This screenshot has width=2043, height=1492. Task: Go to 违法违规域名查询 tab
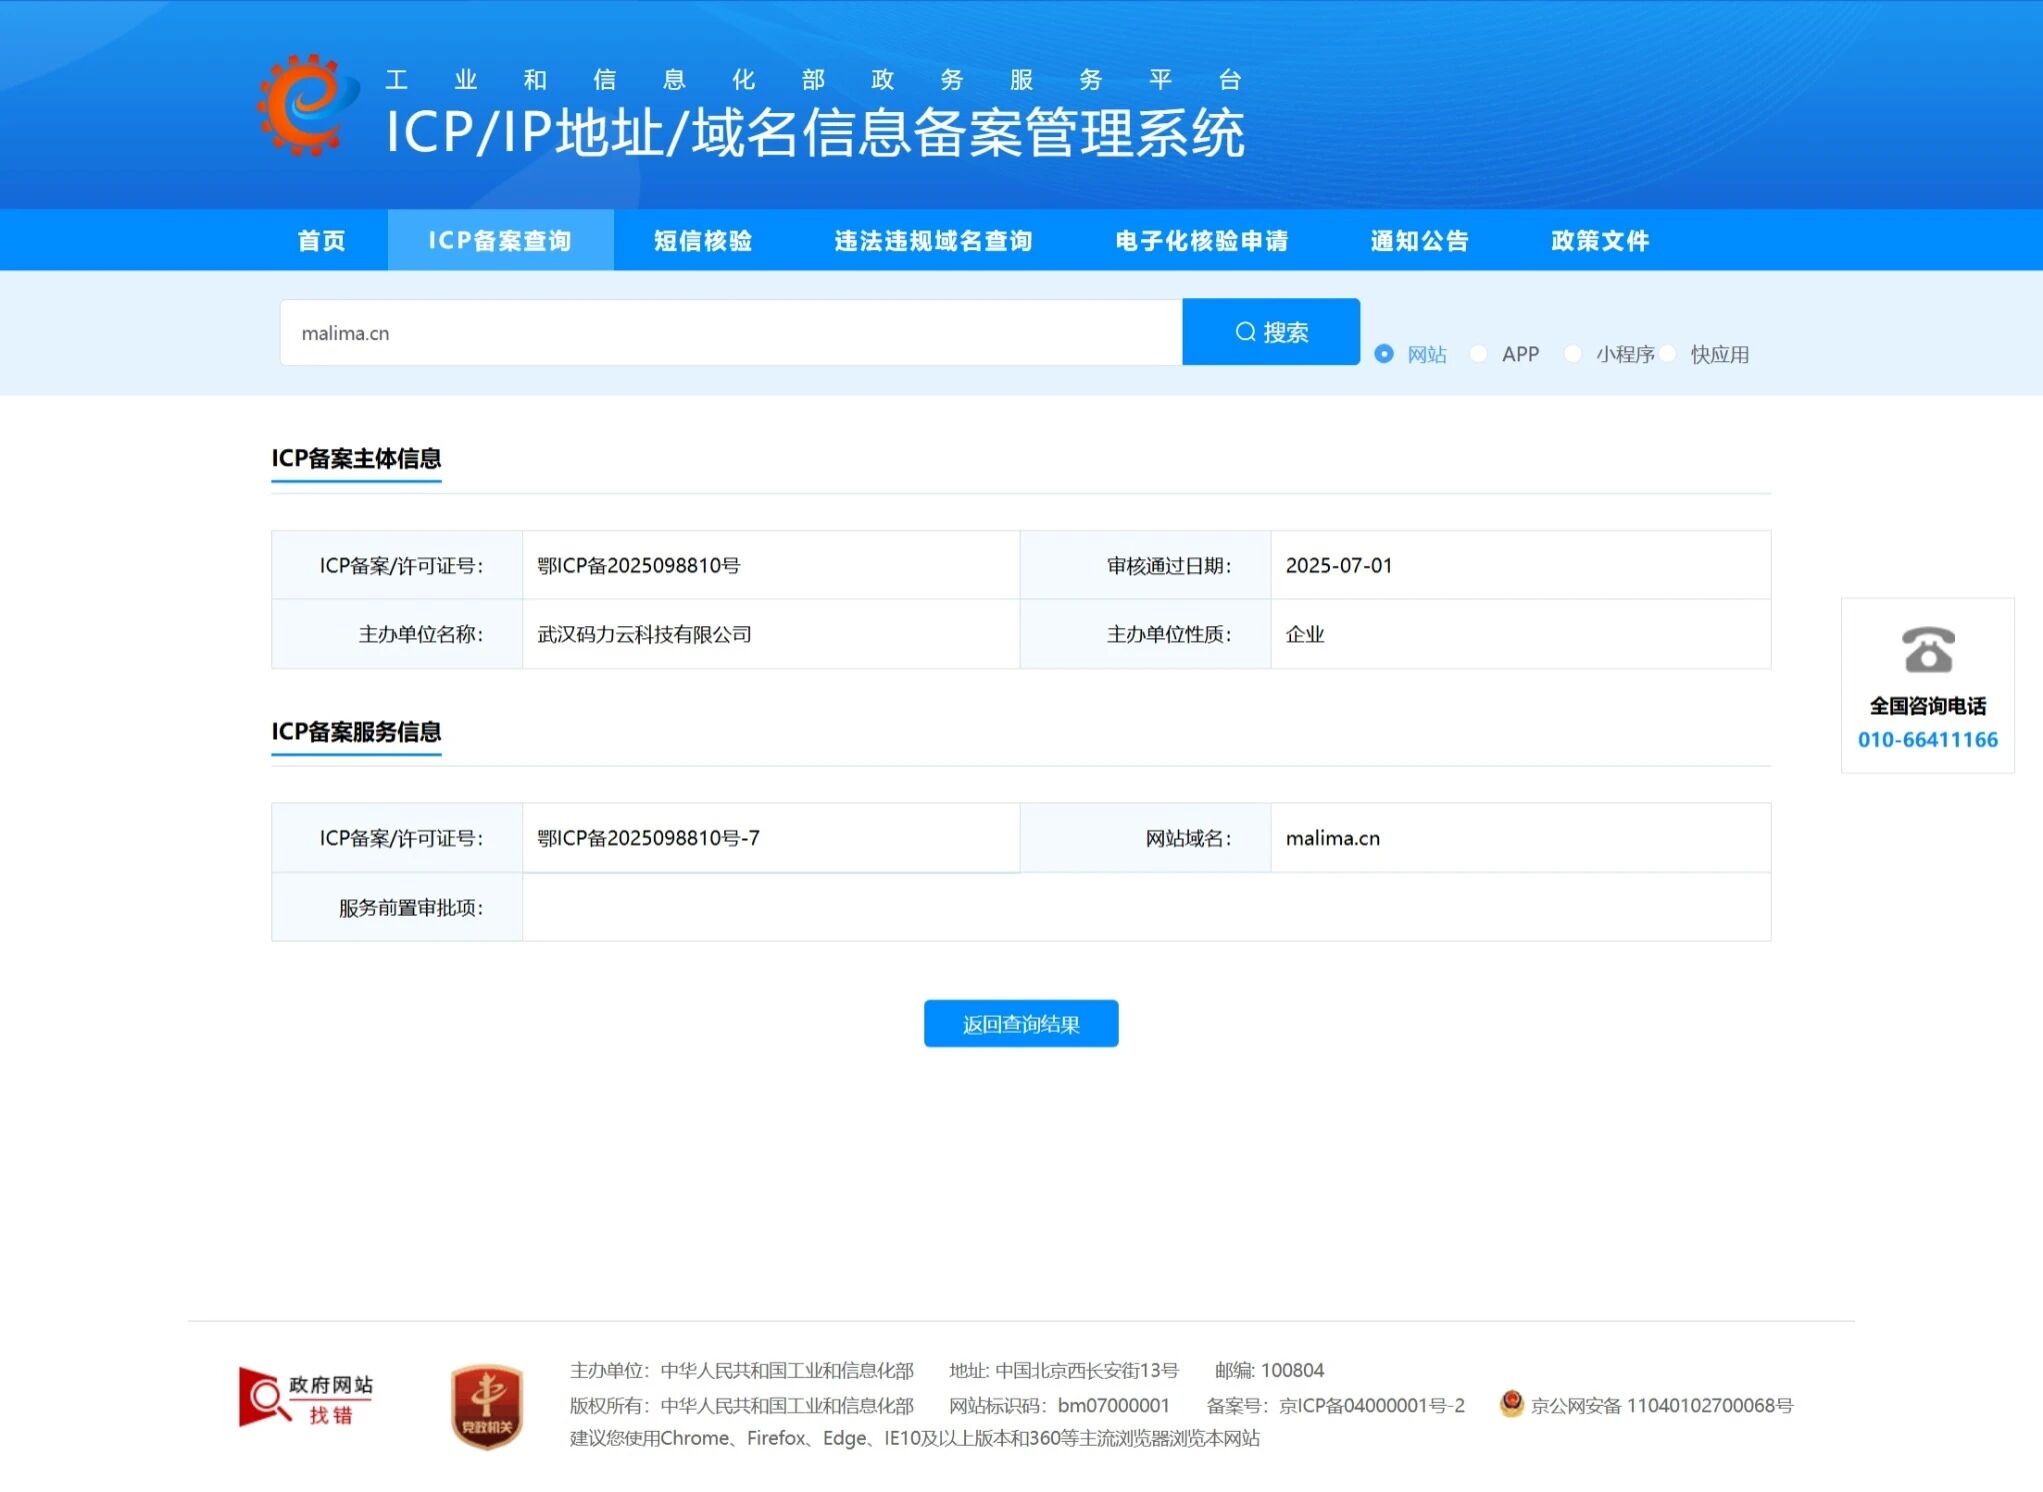(933, 241)
